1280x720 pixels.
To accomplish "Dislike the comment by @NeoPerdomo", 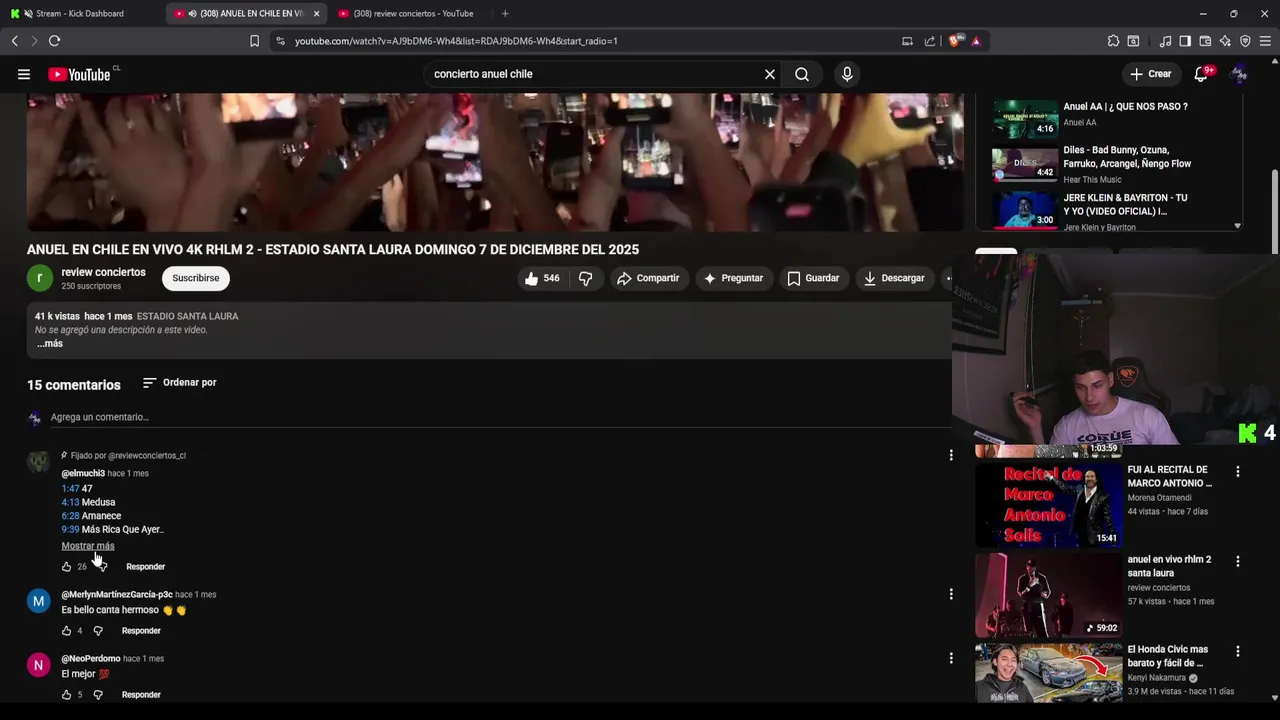I will tap(98, 695).
